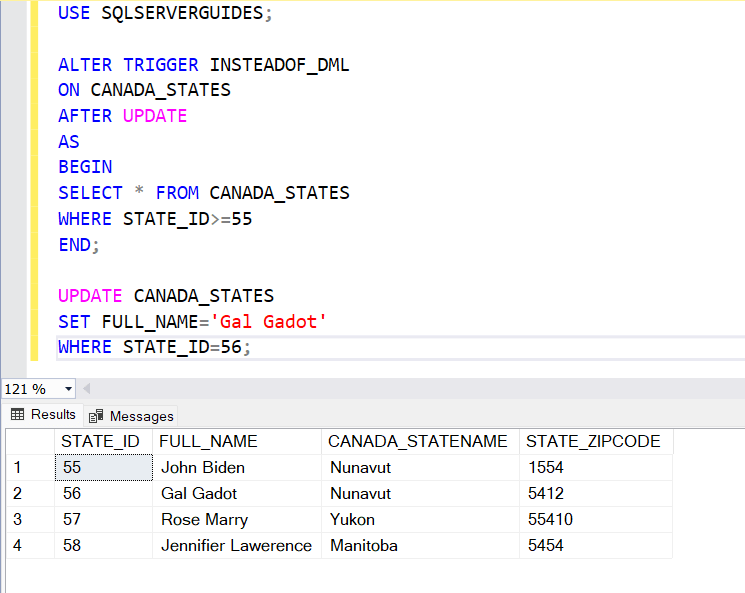This screenshot has height=593, width=745.
Task: Select the CANADA_STATENAME column header
Action: tap(420, 441)
